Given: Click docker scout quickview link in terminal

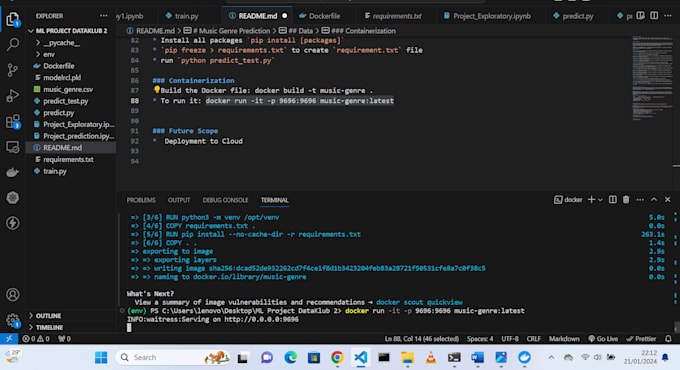Looking at the screenshot, I should 419,302.
